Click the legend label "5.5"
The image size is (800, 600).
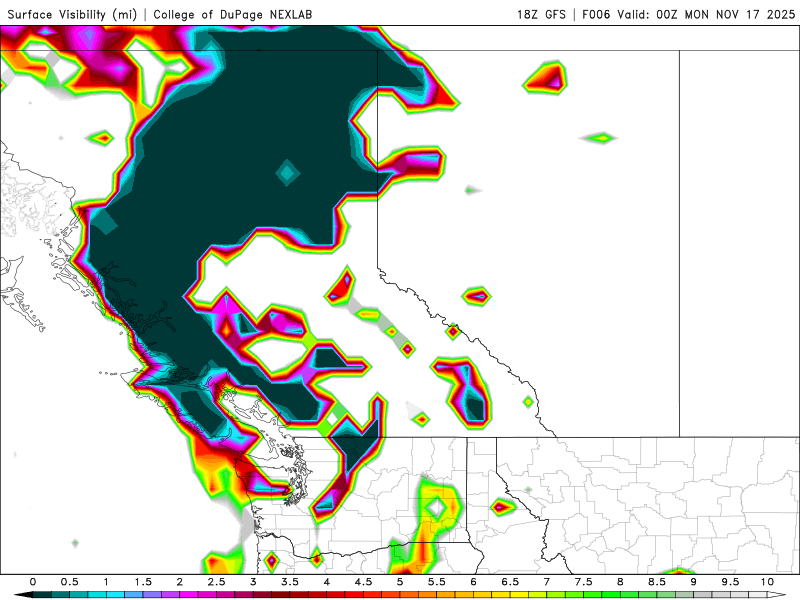point(437,582)
